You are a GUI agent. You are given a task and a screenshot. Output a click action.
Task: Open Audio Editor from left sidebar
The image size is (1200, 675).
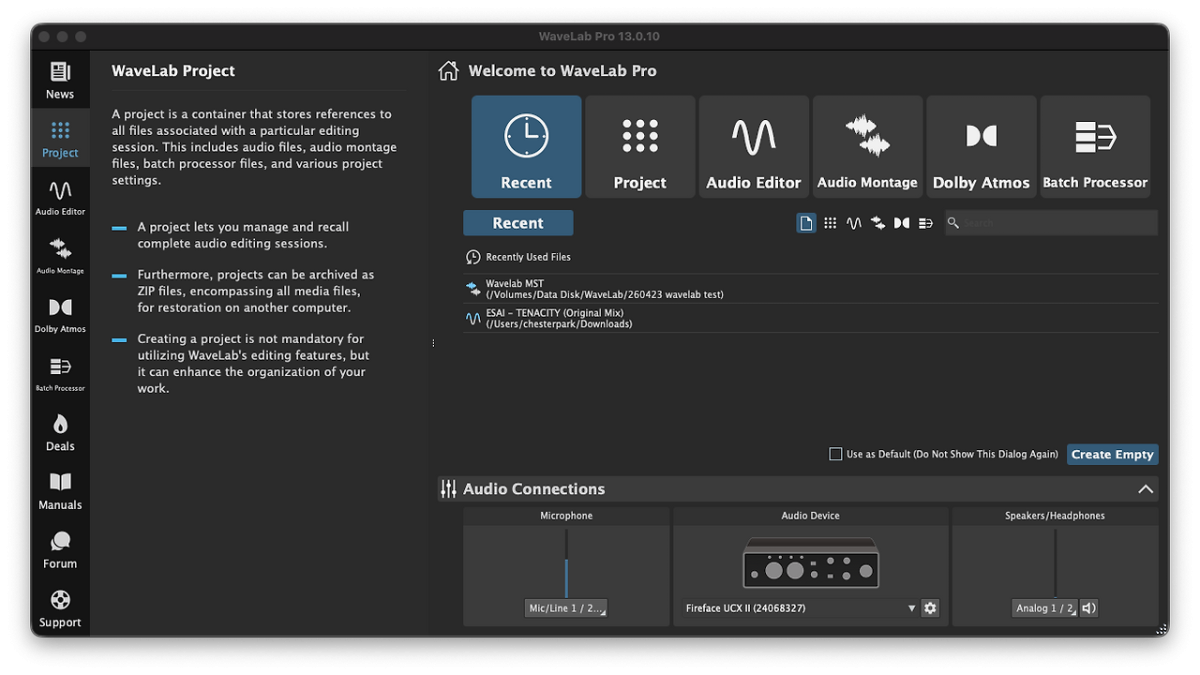tap(60, 197)
